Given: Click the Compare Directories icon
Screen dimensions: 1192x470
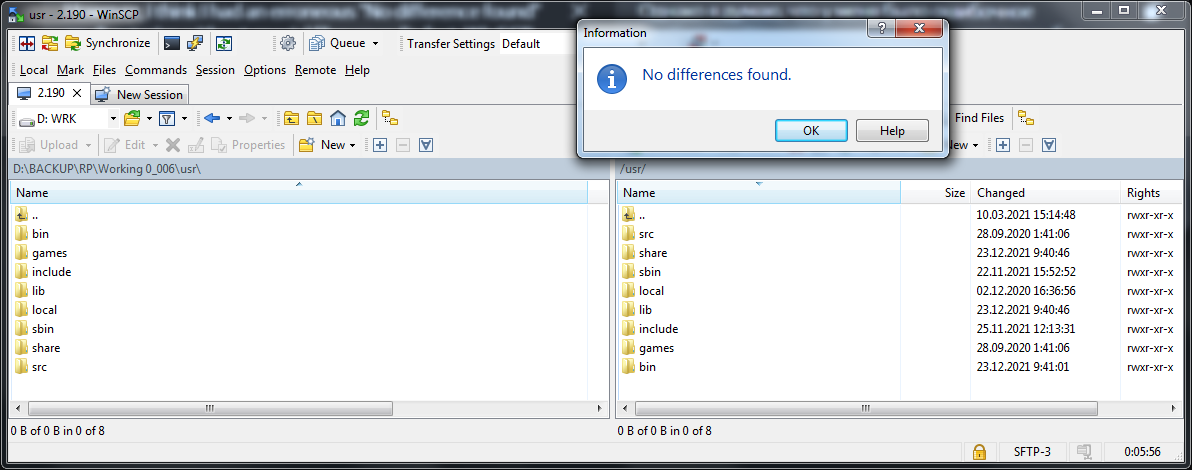Looking at the screenshot, I should 27,43.
